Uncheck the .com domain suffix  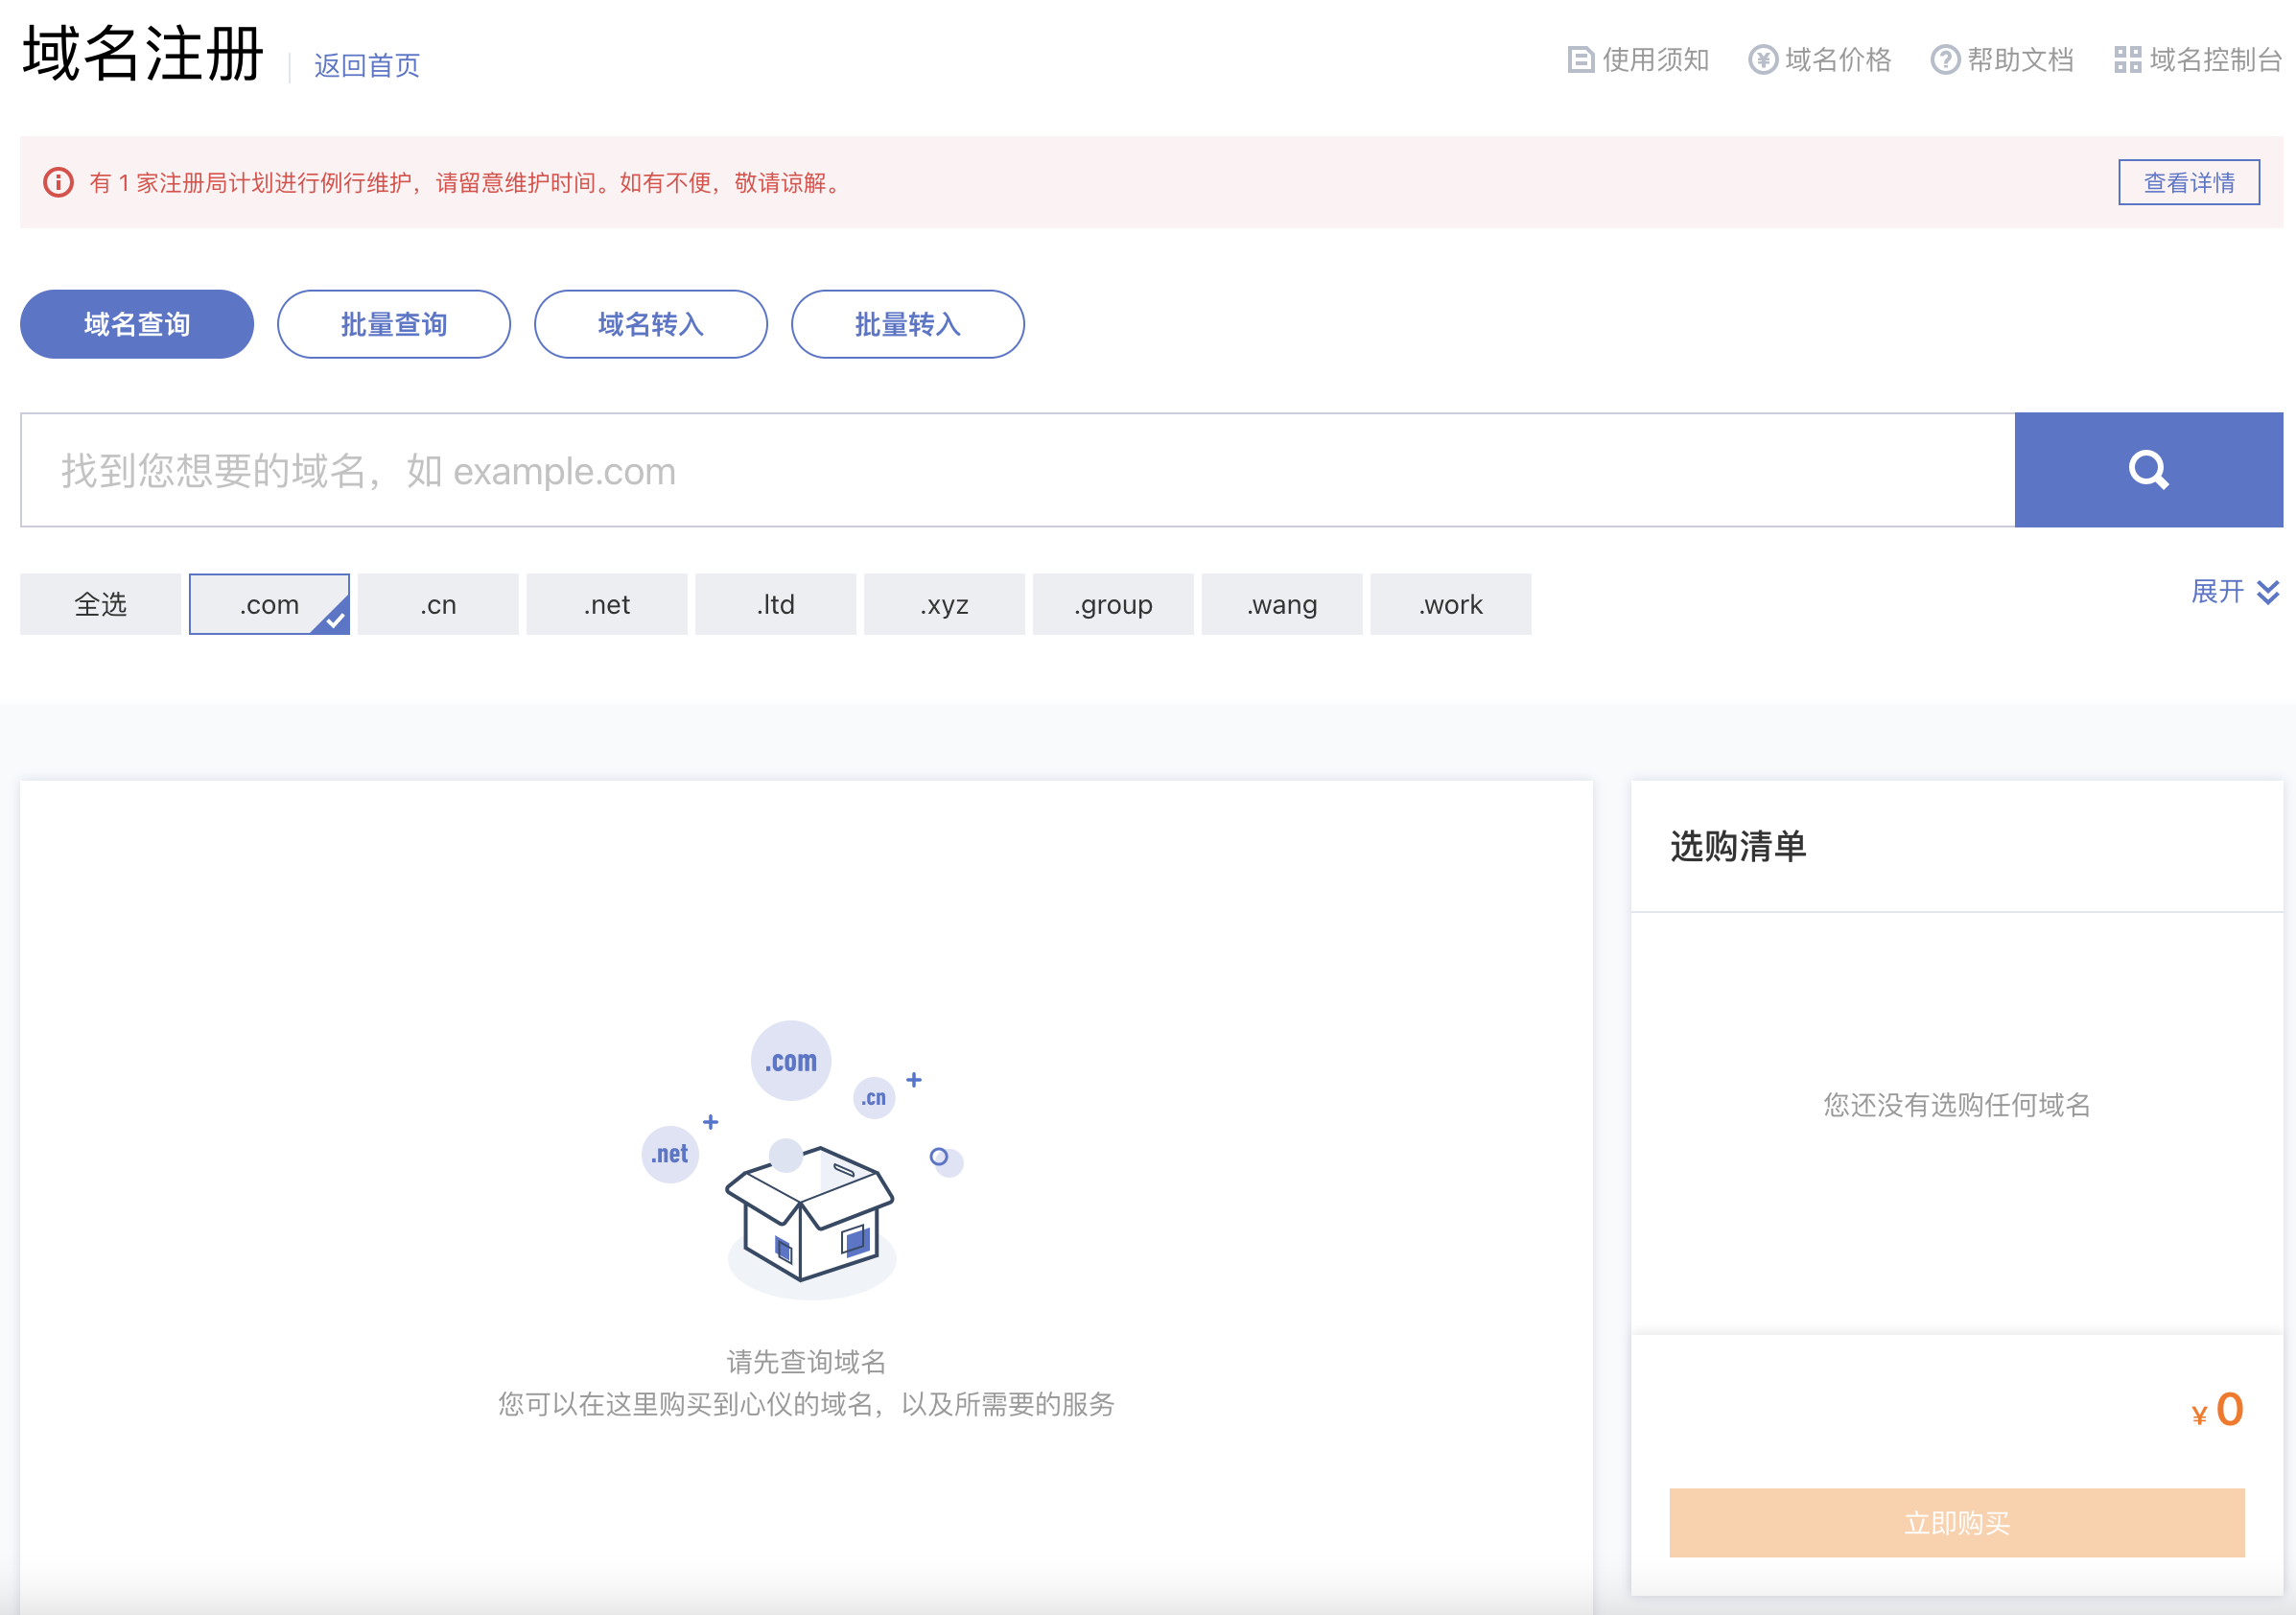[x=269, y=604]
